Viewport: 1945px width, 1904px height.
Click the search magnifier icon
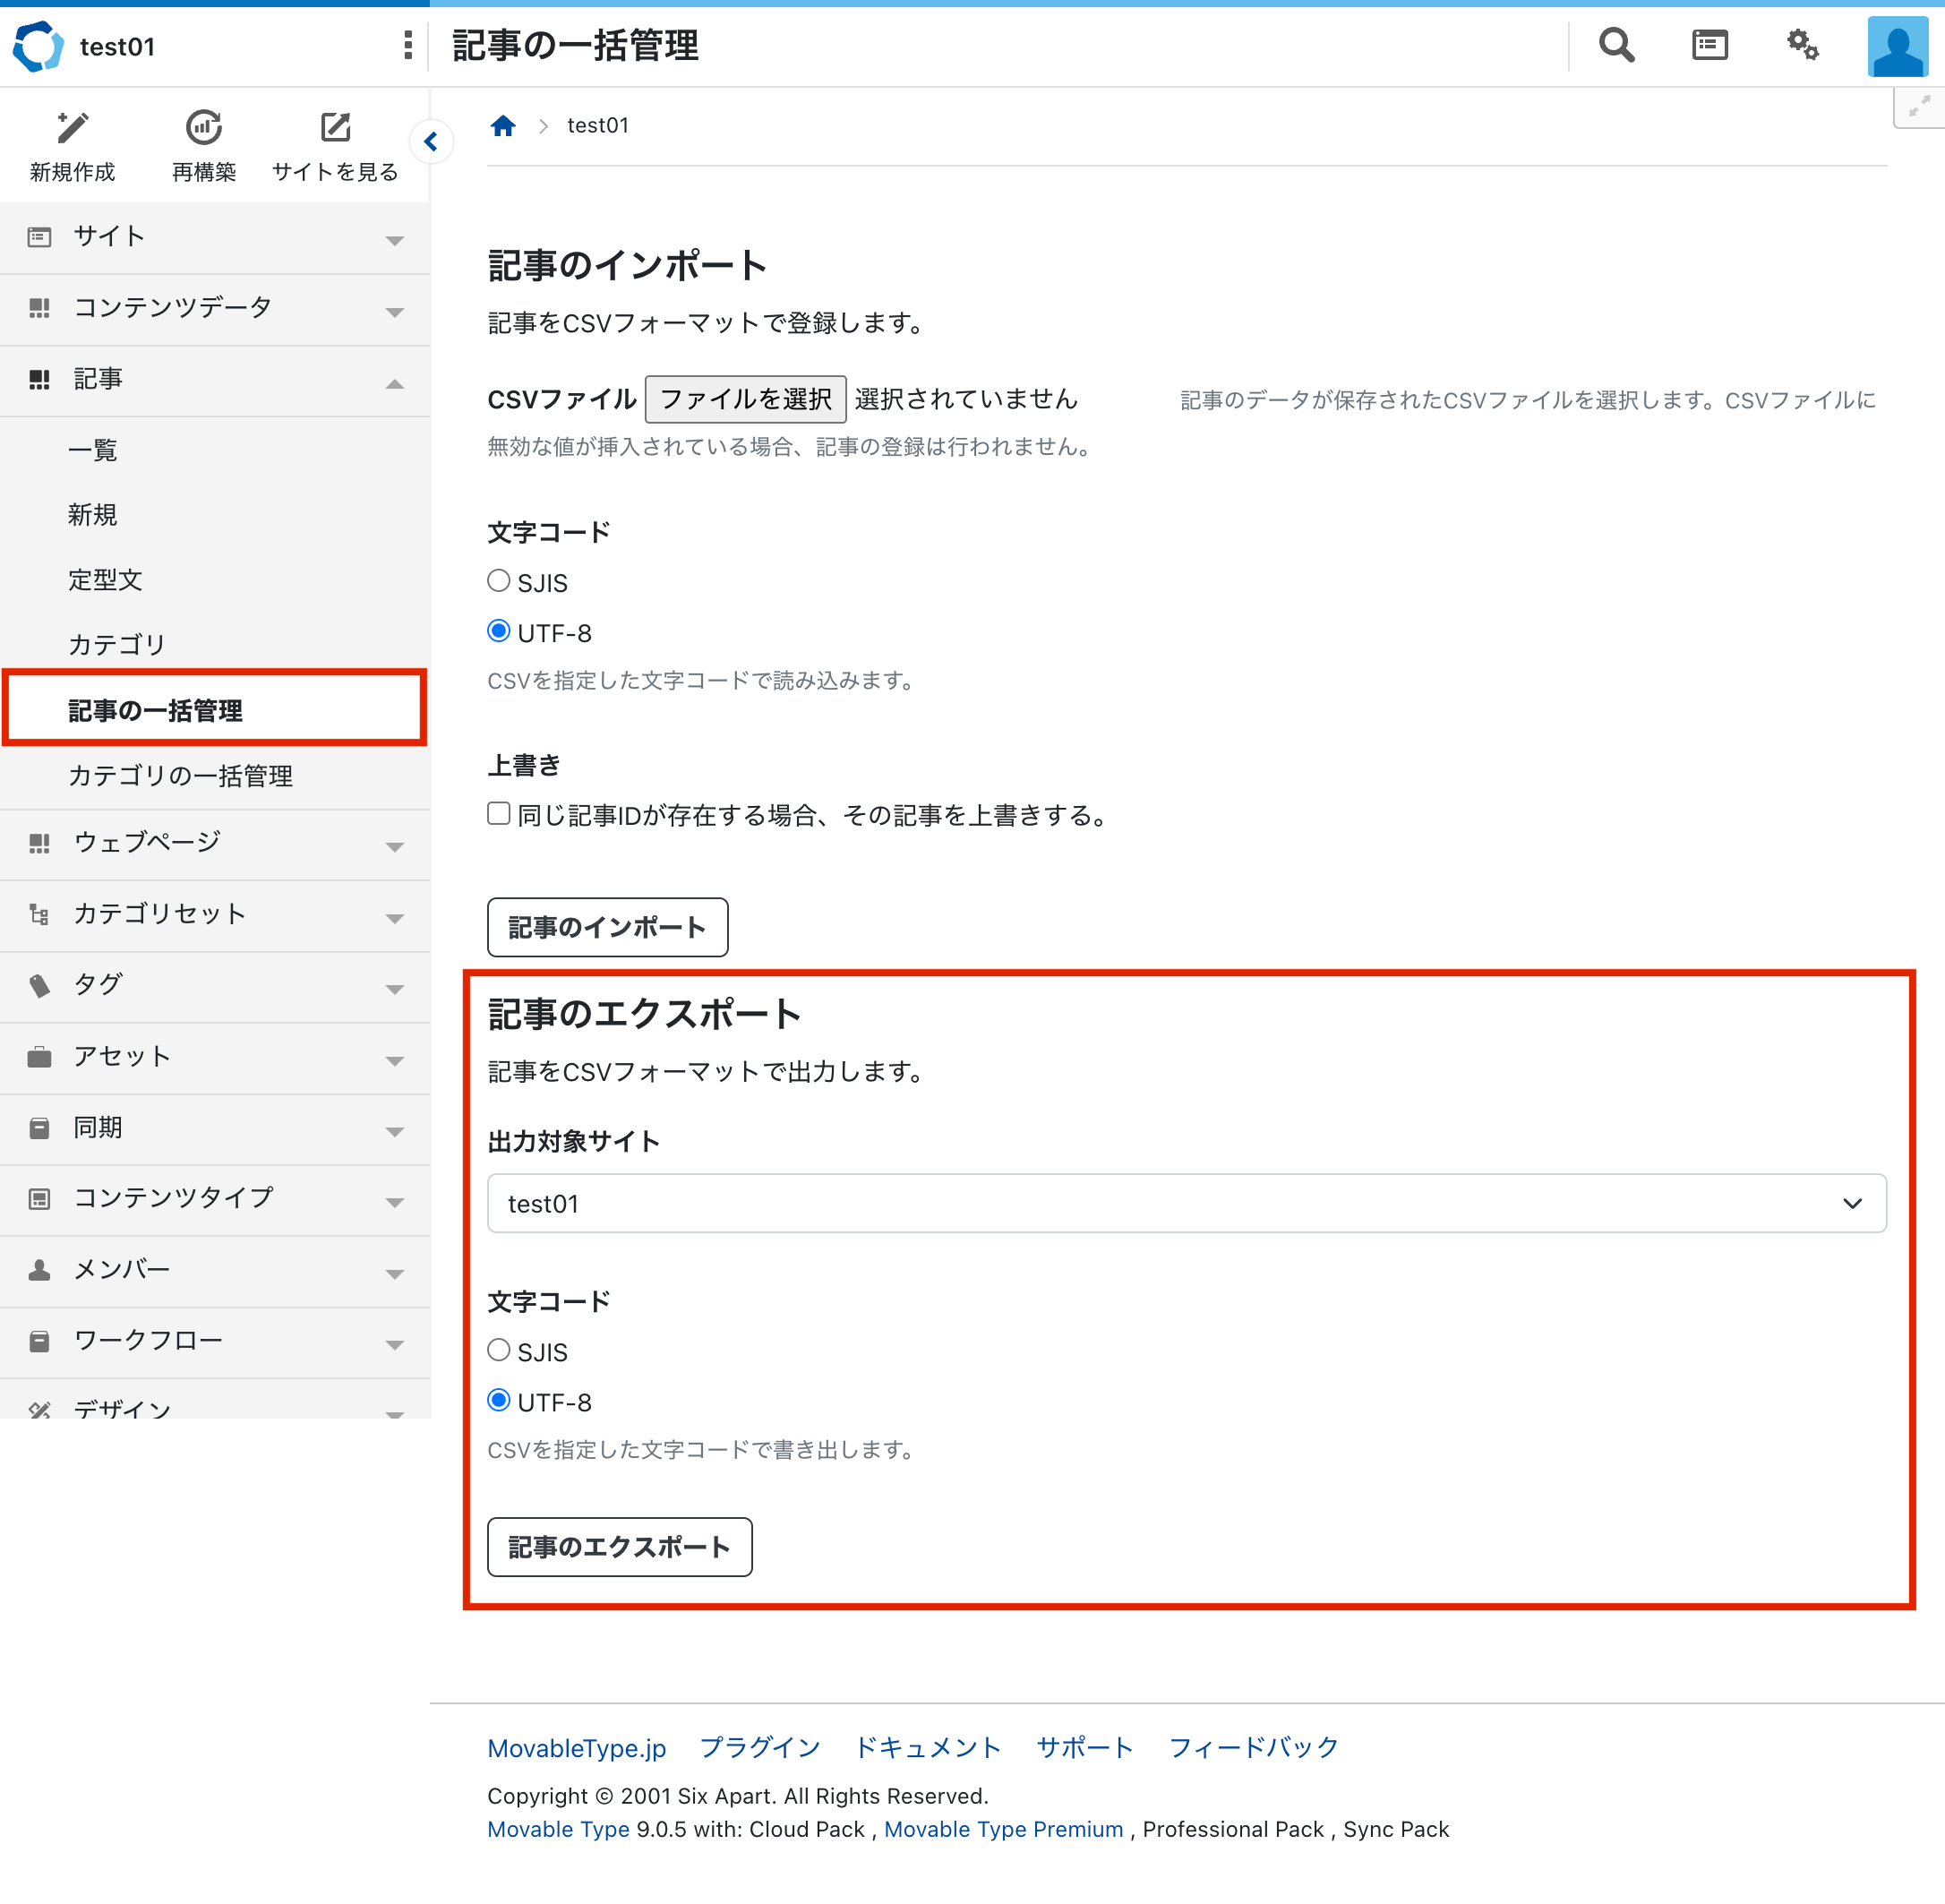1616,46
